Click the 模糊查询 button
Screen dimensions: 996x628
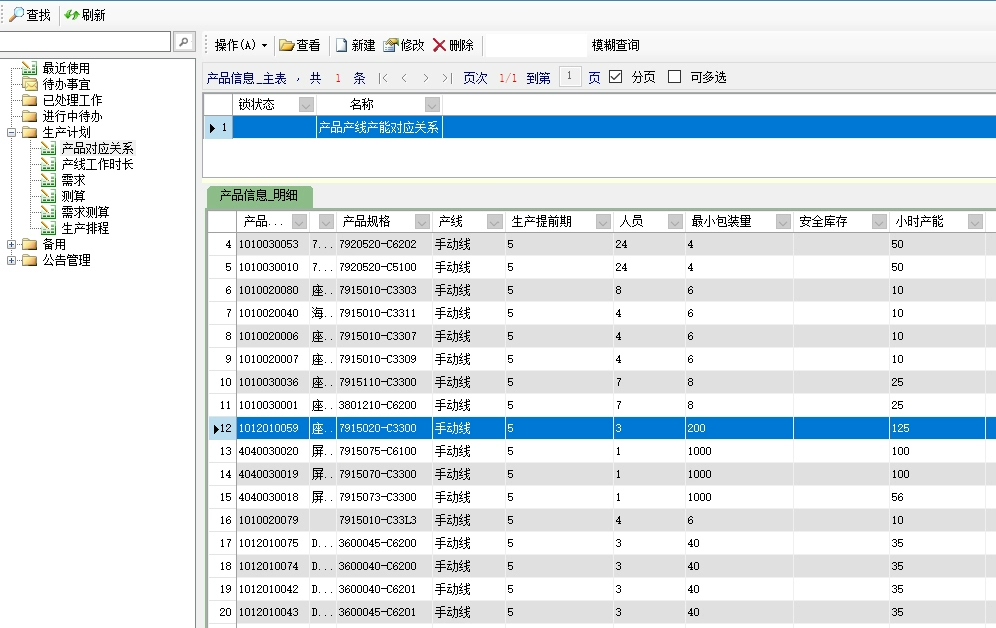click(616, 45)
